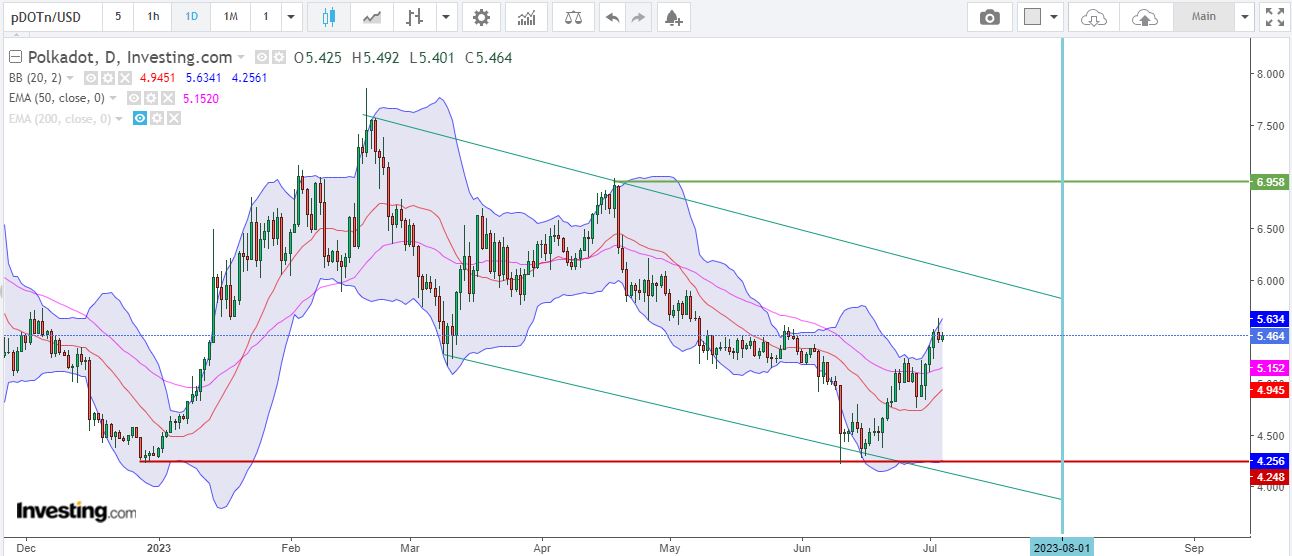
Task: Save chart layout to cloud
Action: click(1145, 17)
